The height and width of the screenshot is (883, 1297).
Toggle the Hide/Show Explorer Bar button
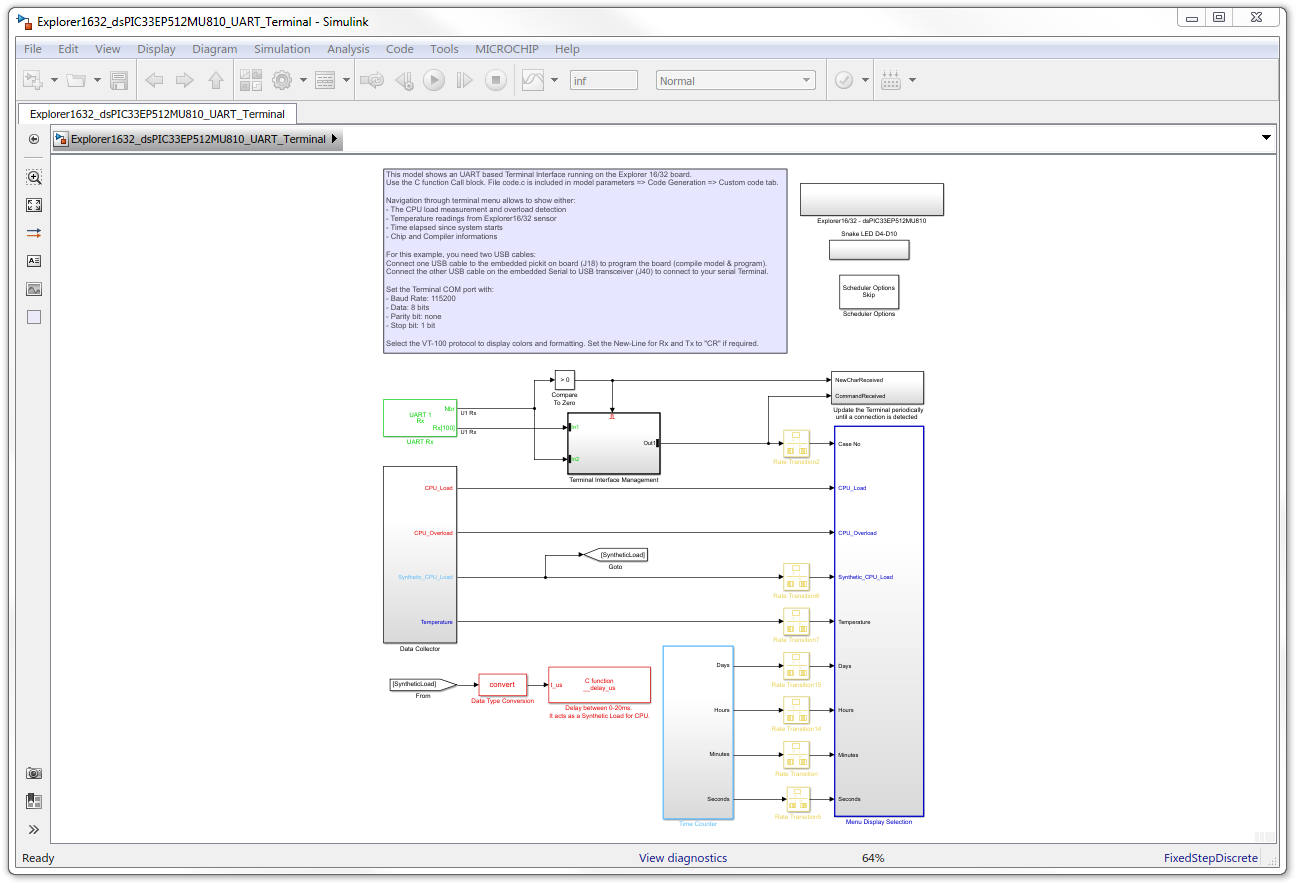coord(34,139)
